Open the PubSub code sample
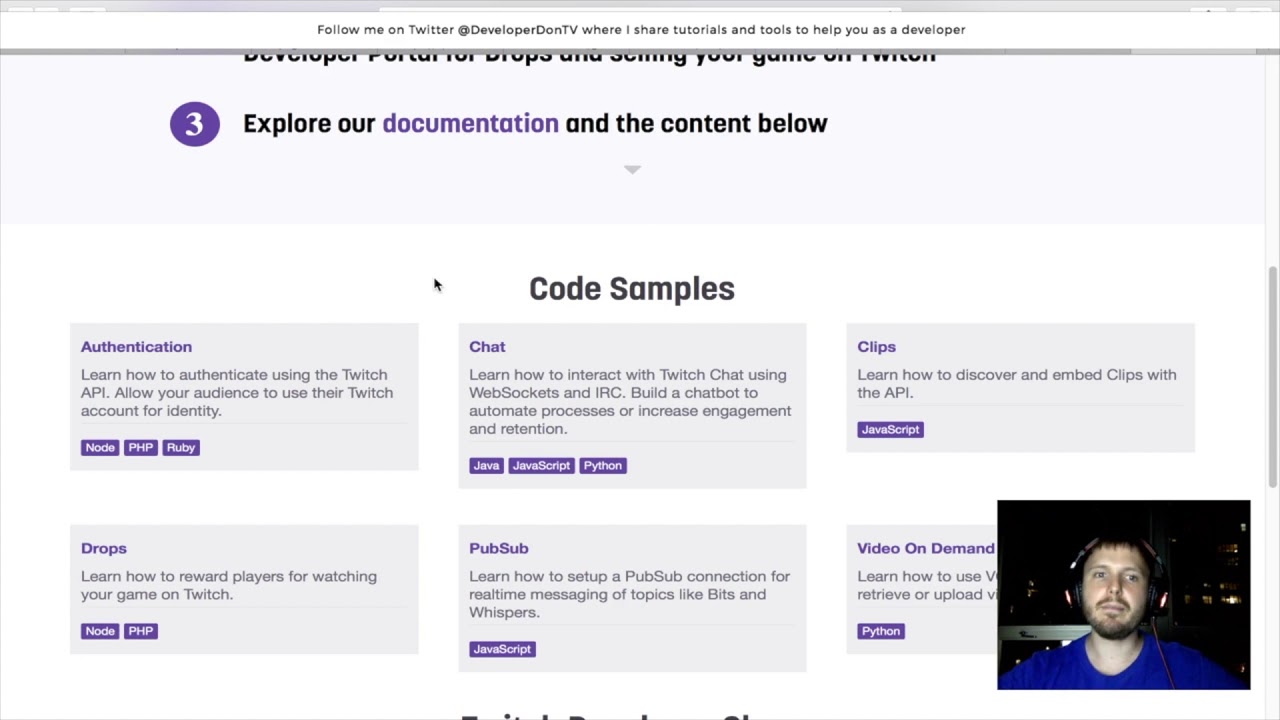 click(x=498, y=549)
